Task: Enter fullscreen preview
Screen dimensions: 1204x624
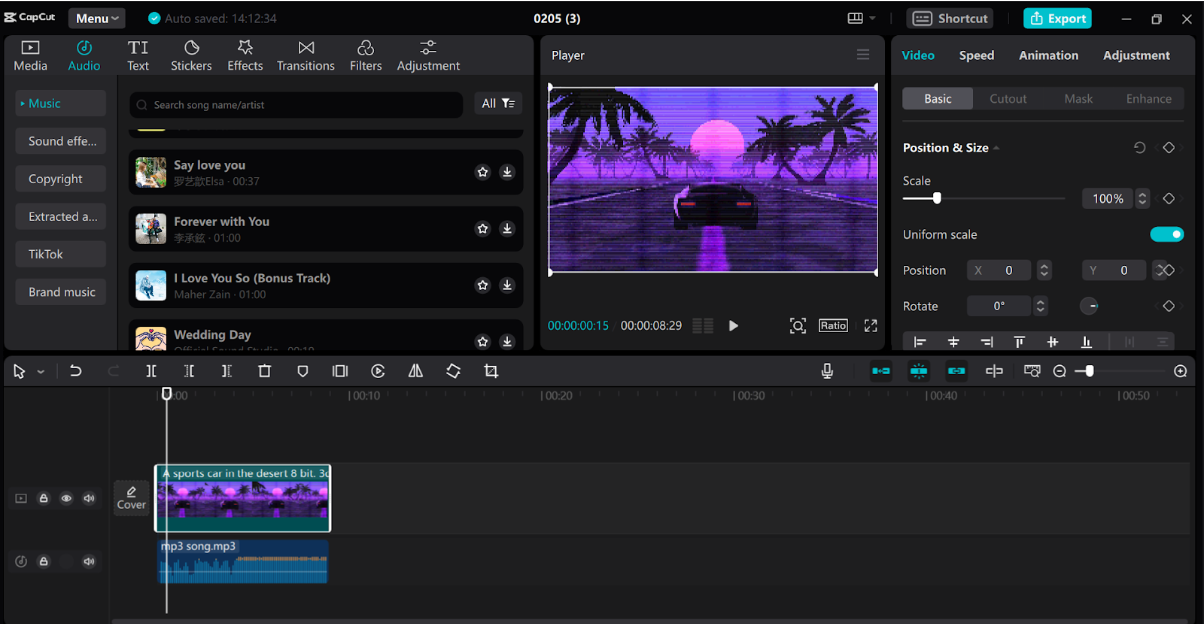Action: [x=871, y=326]
